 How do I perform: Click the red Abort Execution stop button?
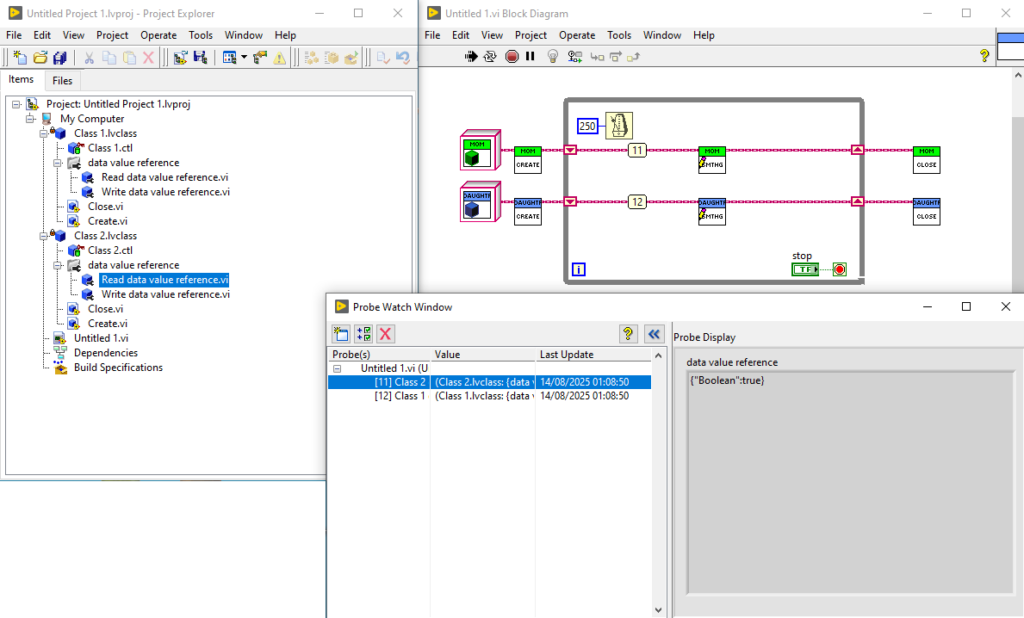click(x=512, y=57)
